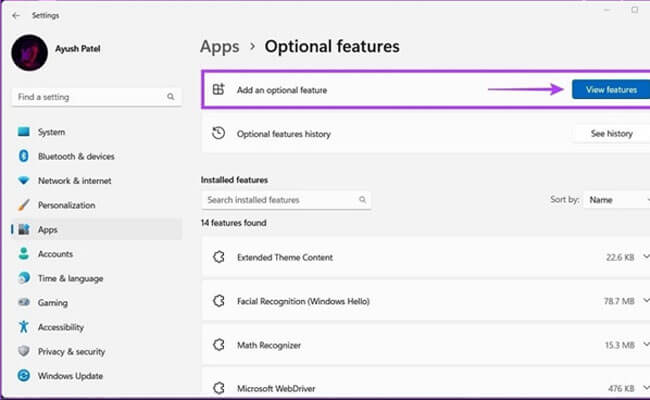Click the Gaming controller icon
650x400 pixels.
tap(24, 302)
